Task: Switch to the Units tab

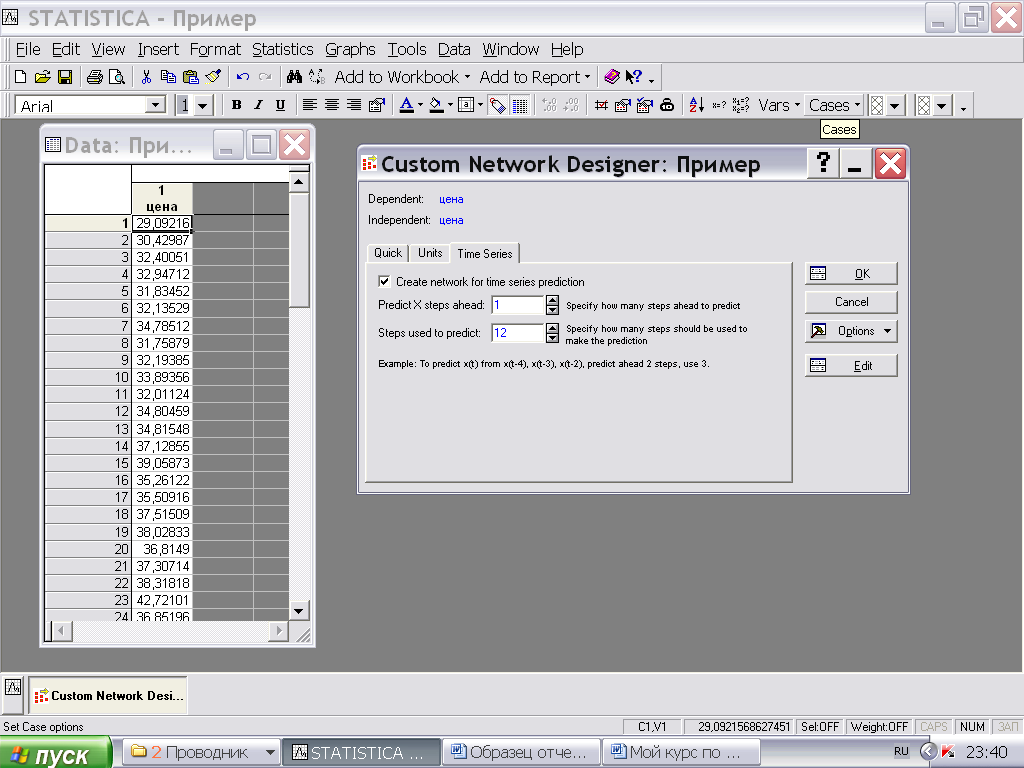Action: click(430, 253)
